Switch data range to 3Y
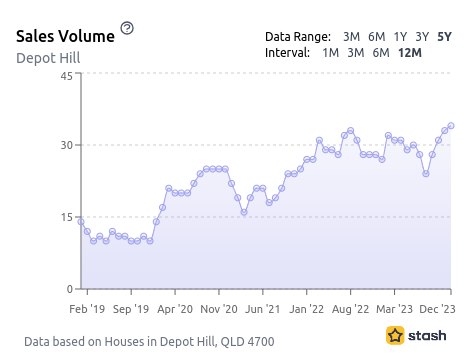Viewport: 472px width, 363px height. click(422, 37)
